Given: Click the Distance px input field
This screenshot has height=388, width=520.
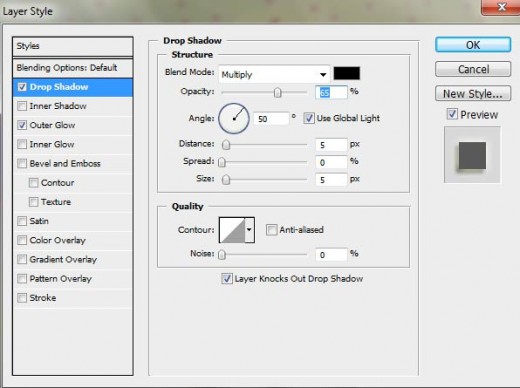Looking at the screenshot, I should [x=331, y=145].
